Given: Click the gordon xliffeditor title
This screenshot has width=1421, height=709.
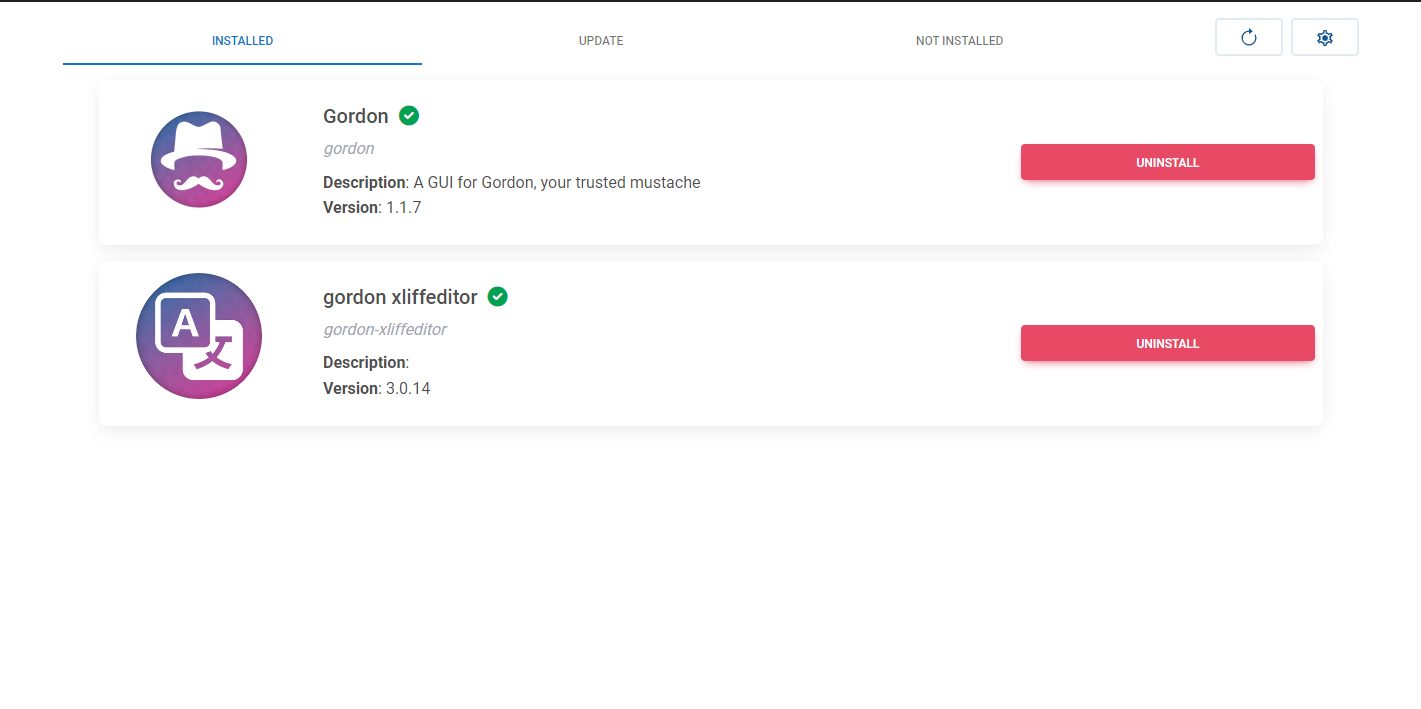Looking at the screenshot, I should click(400, 297).
